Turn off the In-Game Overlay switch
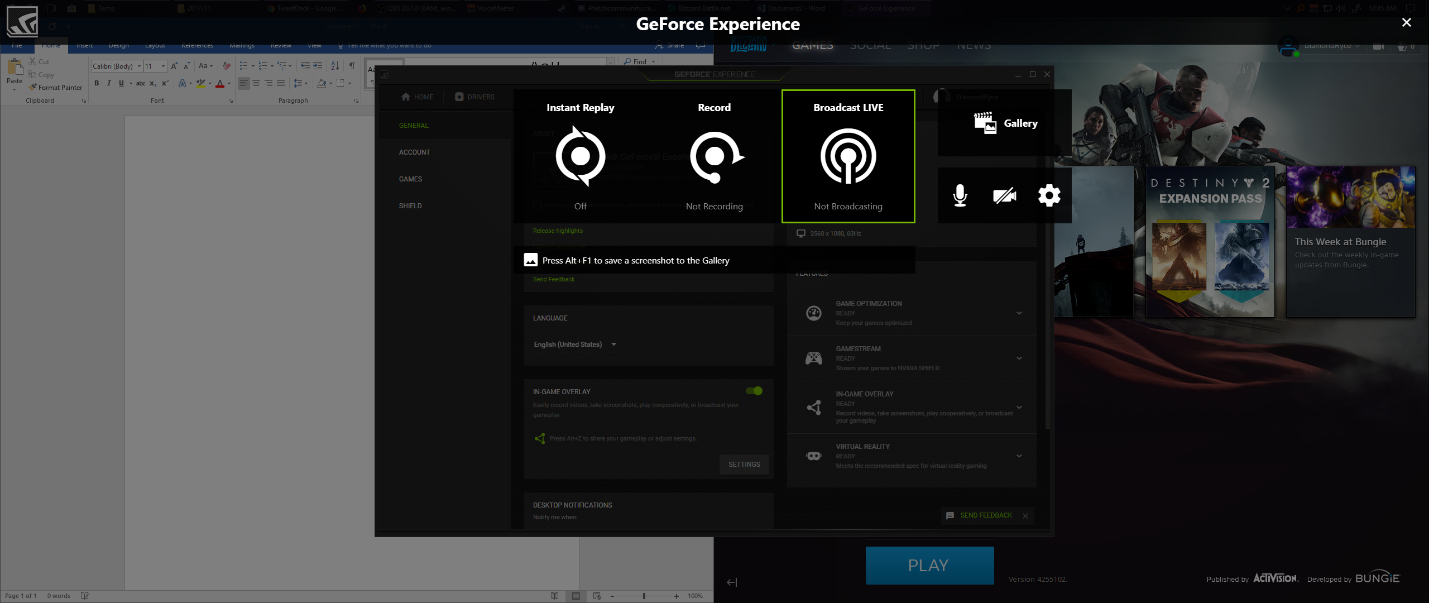The width and height of the screenshot is (1429, 603). point(754,391)
